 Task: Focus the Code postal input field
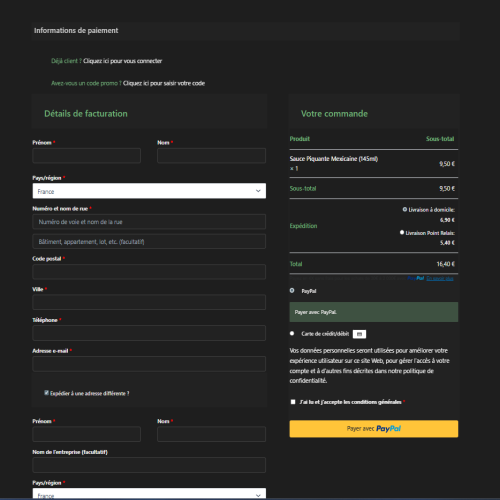149,272
